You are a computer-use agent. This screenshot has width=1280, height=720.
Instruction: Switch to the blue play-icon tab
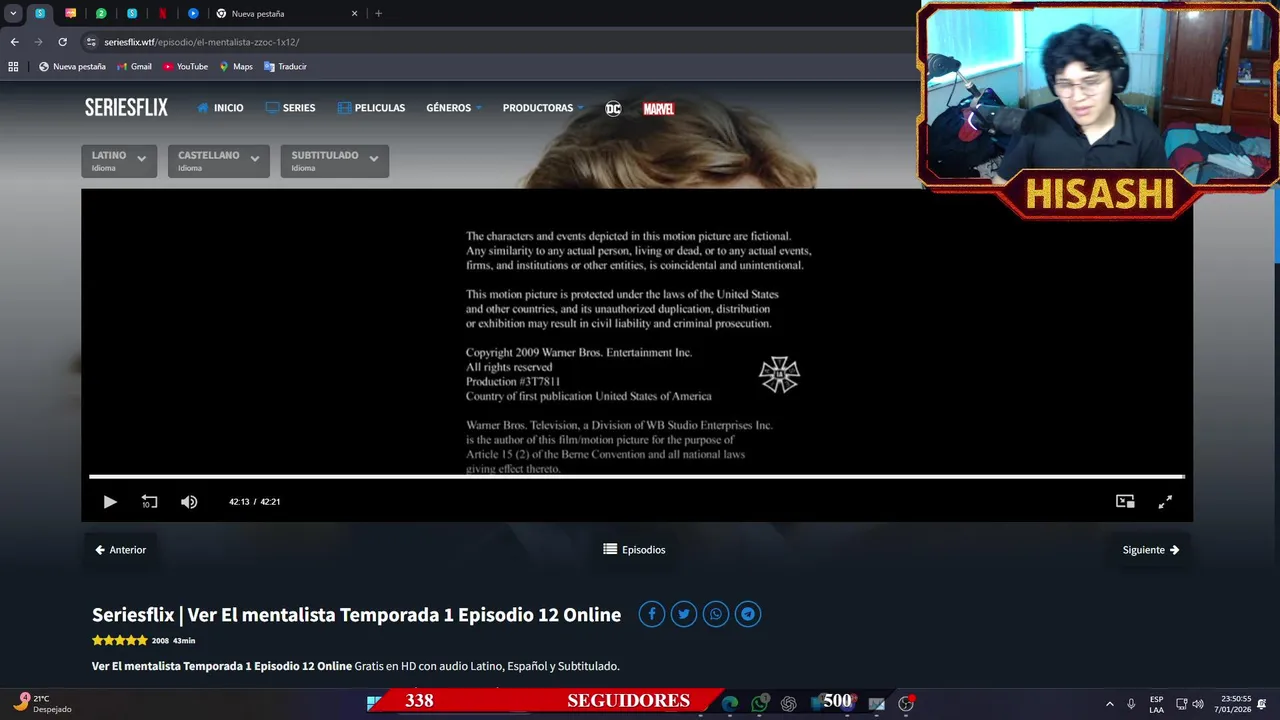193,14
